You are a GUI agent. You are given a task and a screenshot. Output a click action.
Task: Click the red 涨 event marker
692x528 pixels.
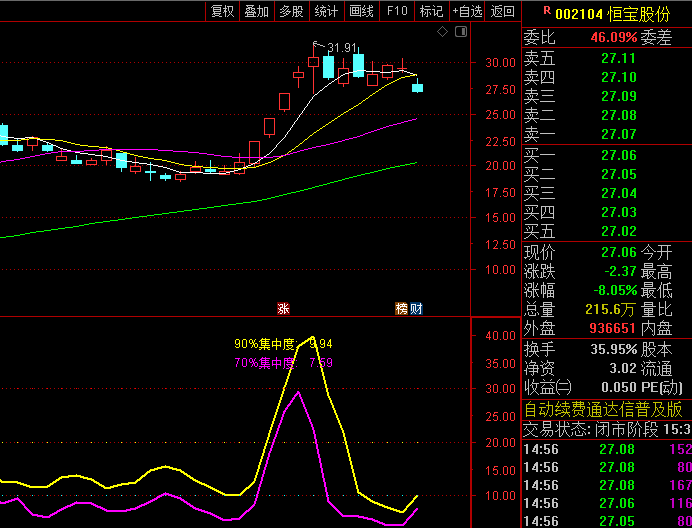283,308
